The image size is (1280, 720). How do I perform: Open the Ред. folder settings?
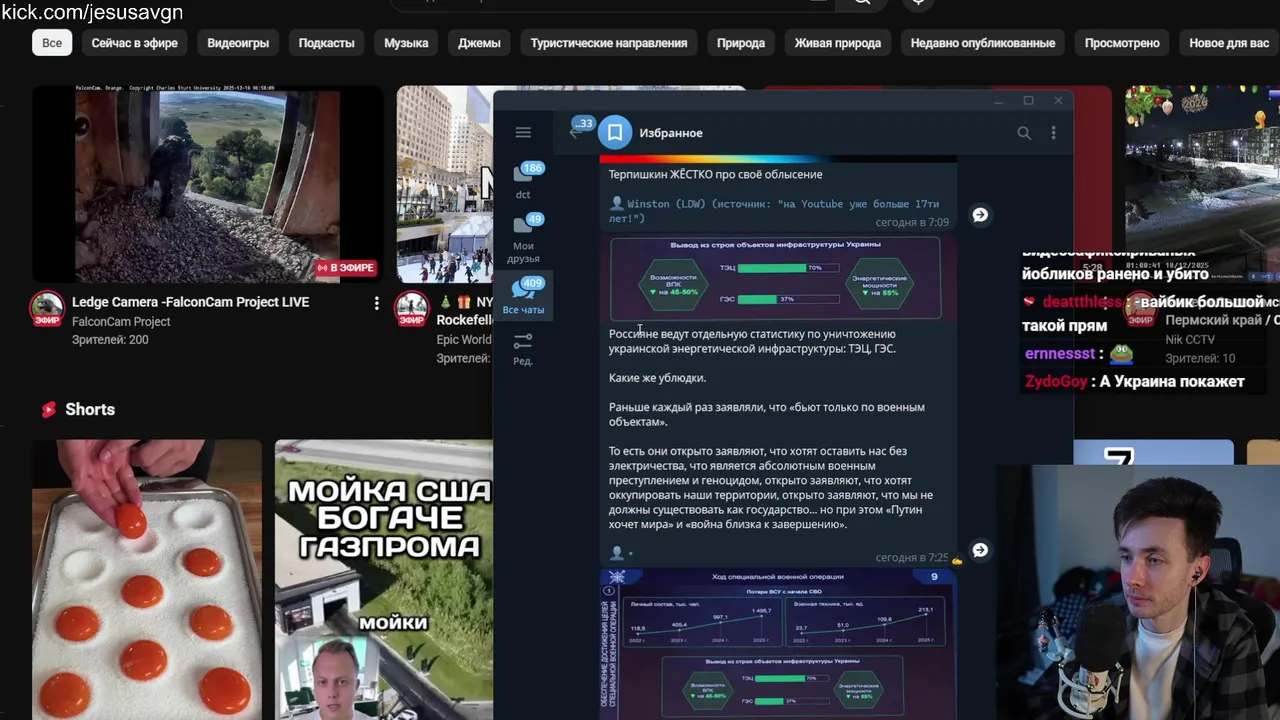tap(523, 349)
